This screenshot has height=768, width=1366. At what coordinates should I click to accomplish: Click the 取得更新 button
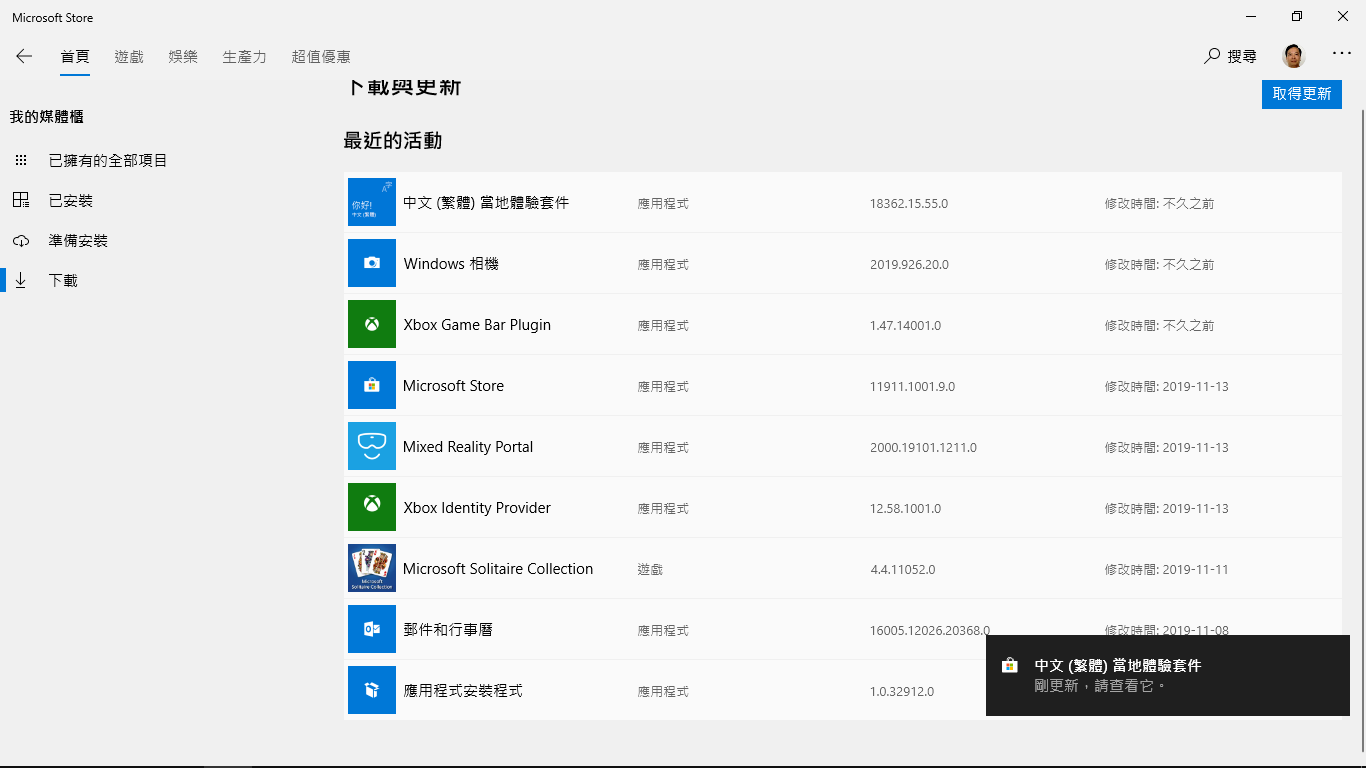(1302, 94)
